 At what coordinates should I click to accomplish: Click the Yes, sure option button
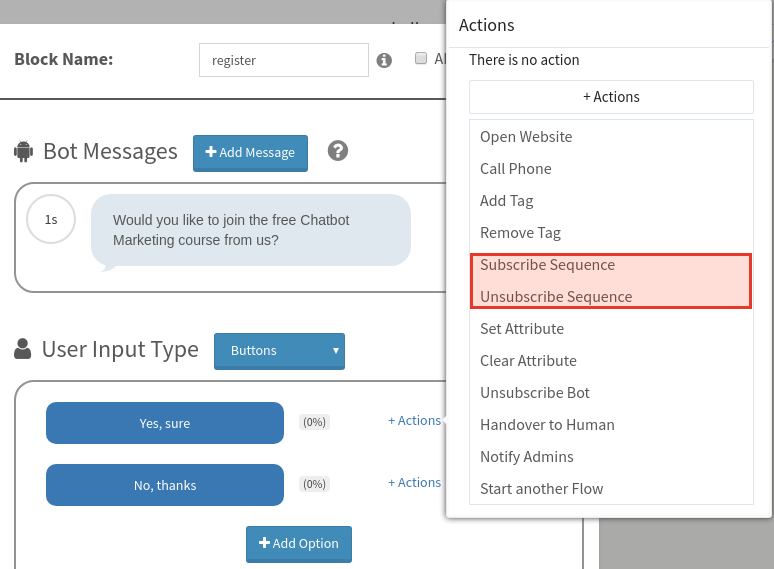[165, 423]
